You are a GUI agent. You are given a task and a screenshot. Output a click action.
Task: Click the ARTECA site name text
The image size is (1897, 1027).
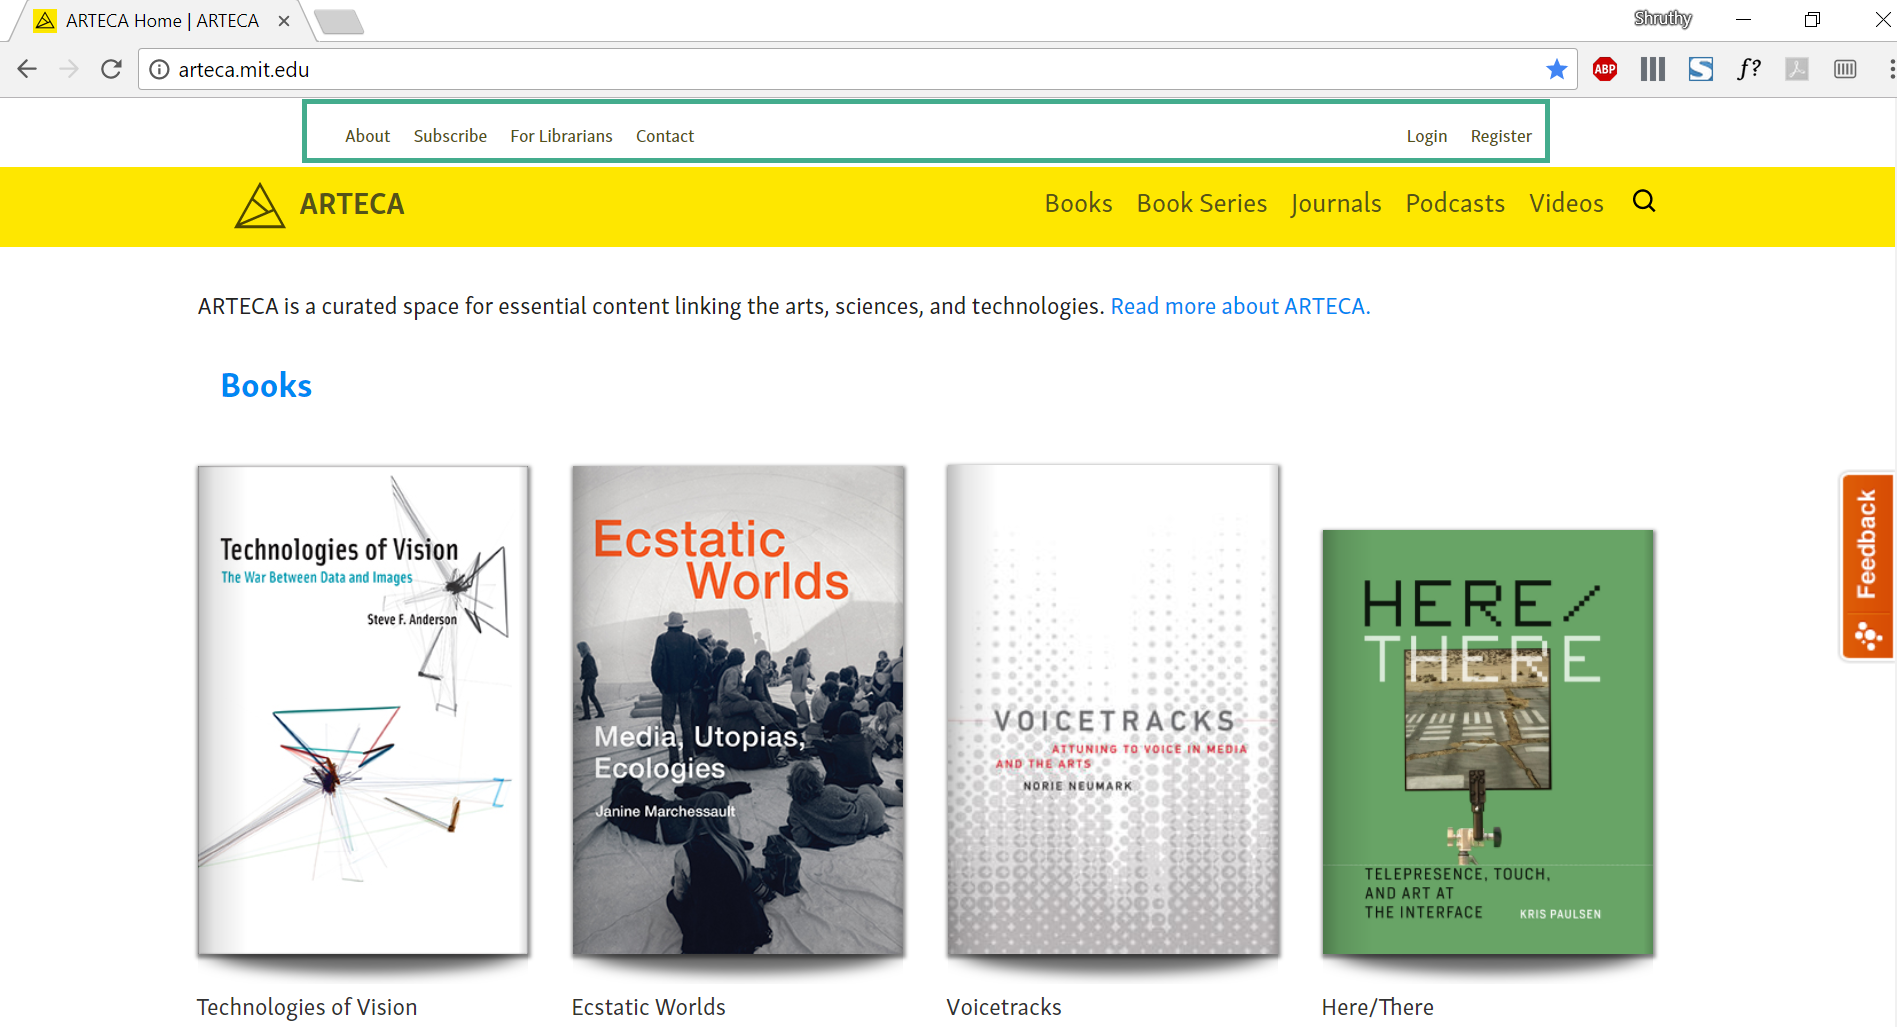tap(352, 204)
